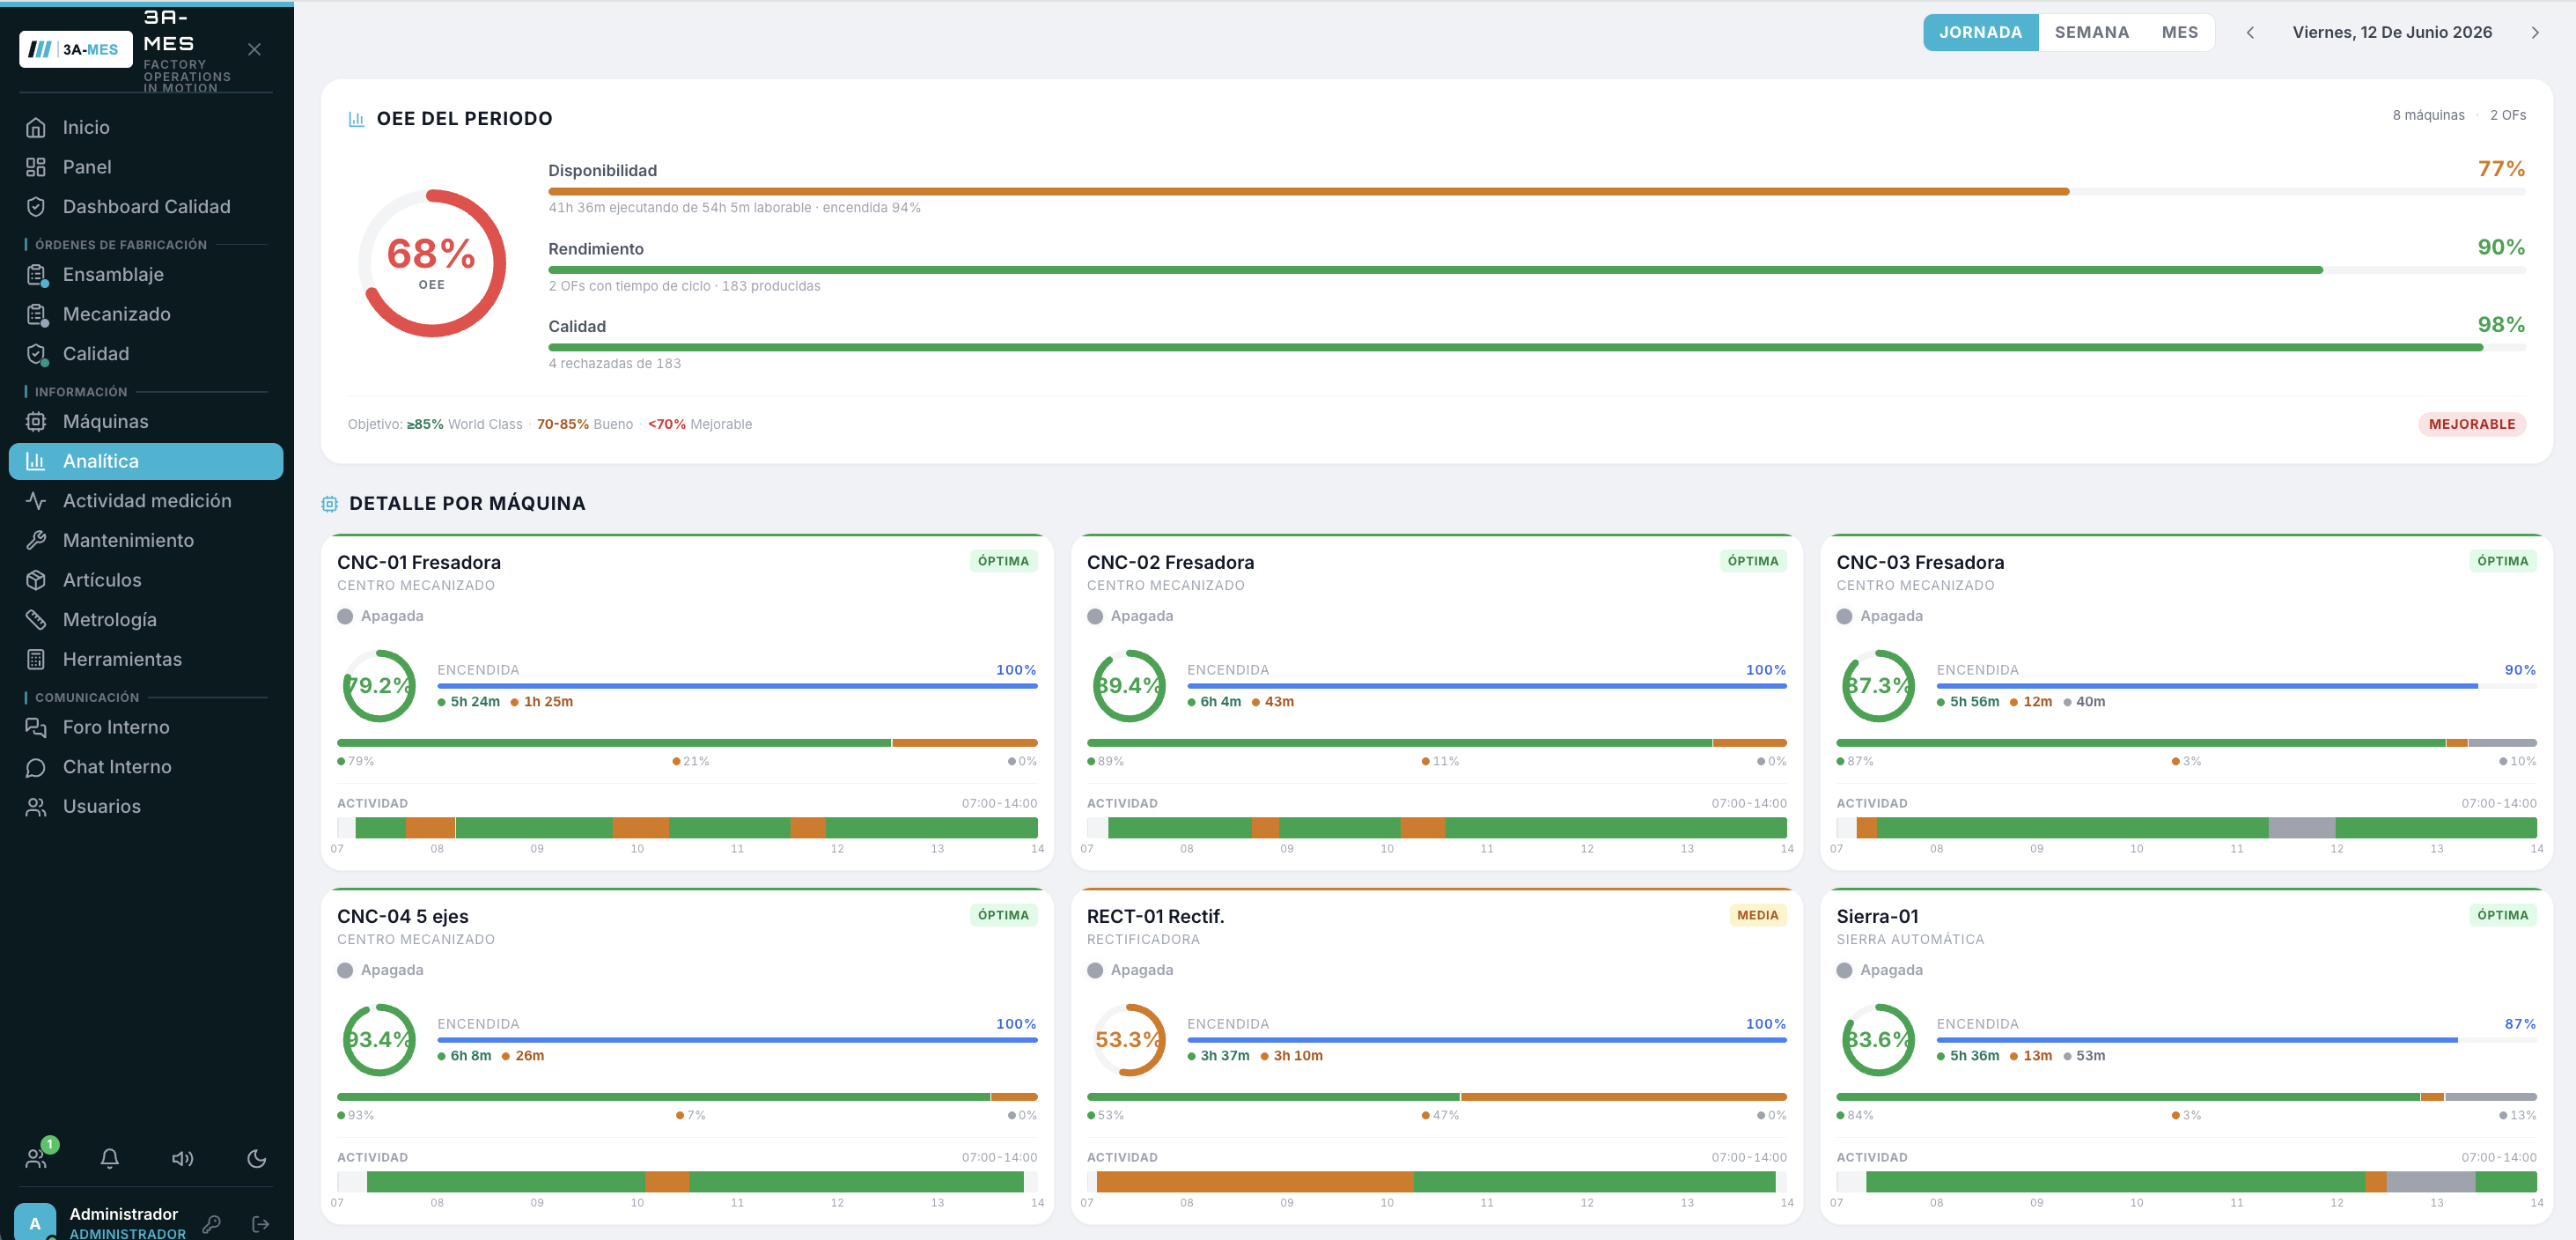The image size is (2576, 1240).
Task: Open the RECT-01 Rectif. machine card
Action: [x=1436, y=1055]
